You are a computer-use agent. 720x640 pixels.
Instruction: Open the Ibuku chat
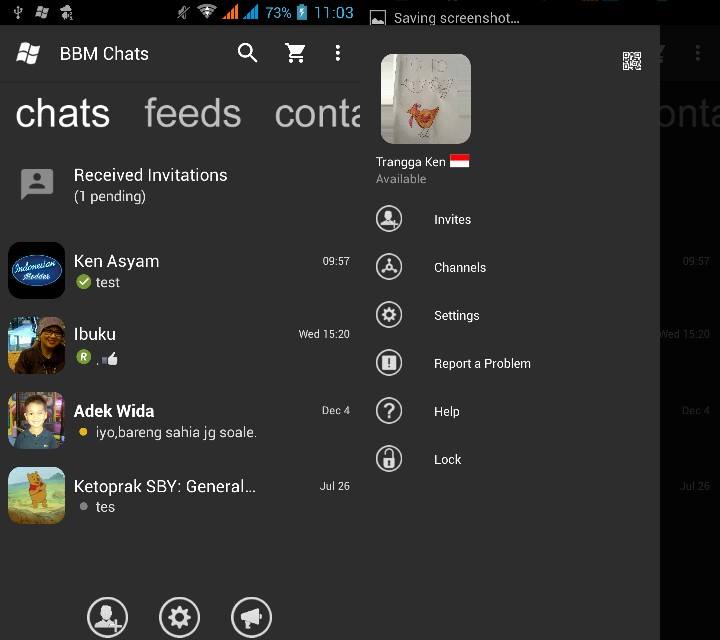(x=180, y=345)
